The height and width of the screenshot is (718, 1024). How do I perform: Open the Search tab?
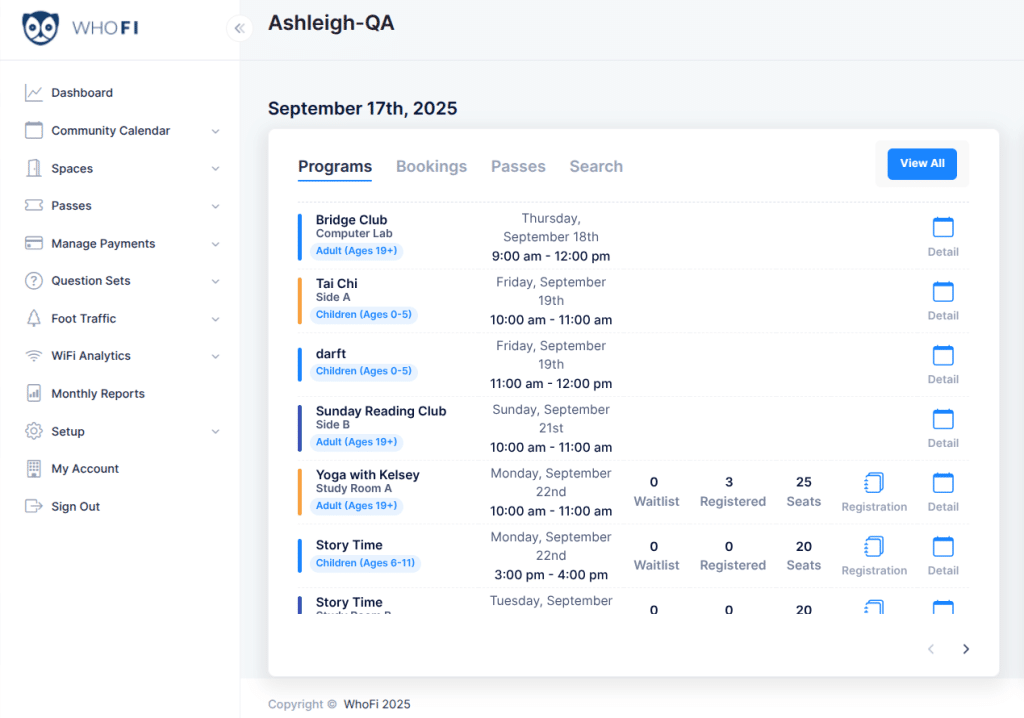coord(596,167)
